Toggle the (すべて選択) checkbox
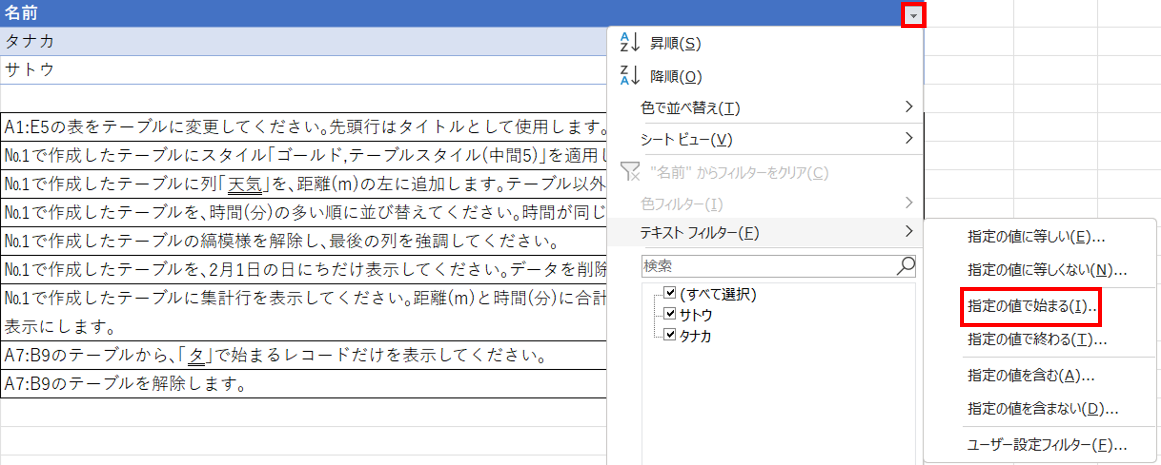The image size is (1161, 465). tap(670, 292)
